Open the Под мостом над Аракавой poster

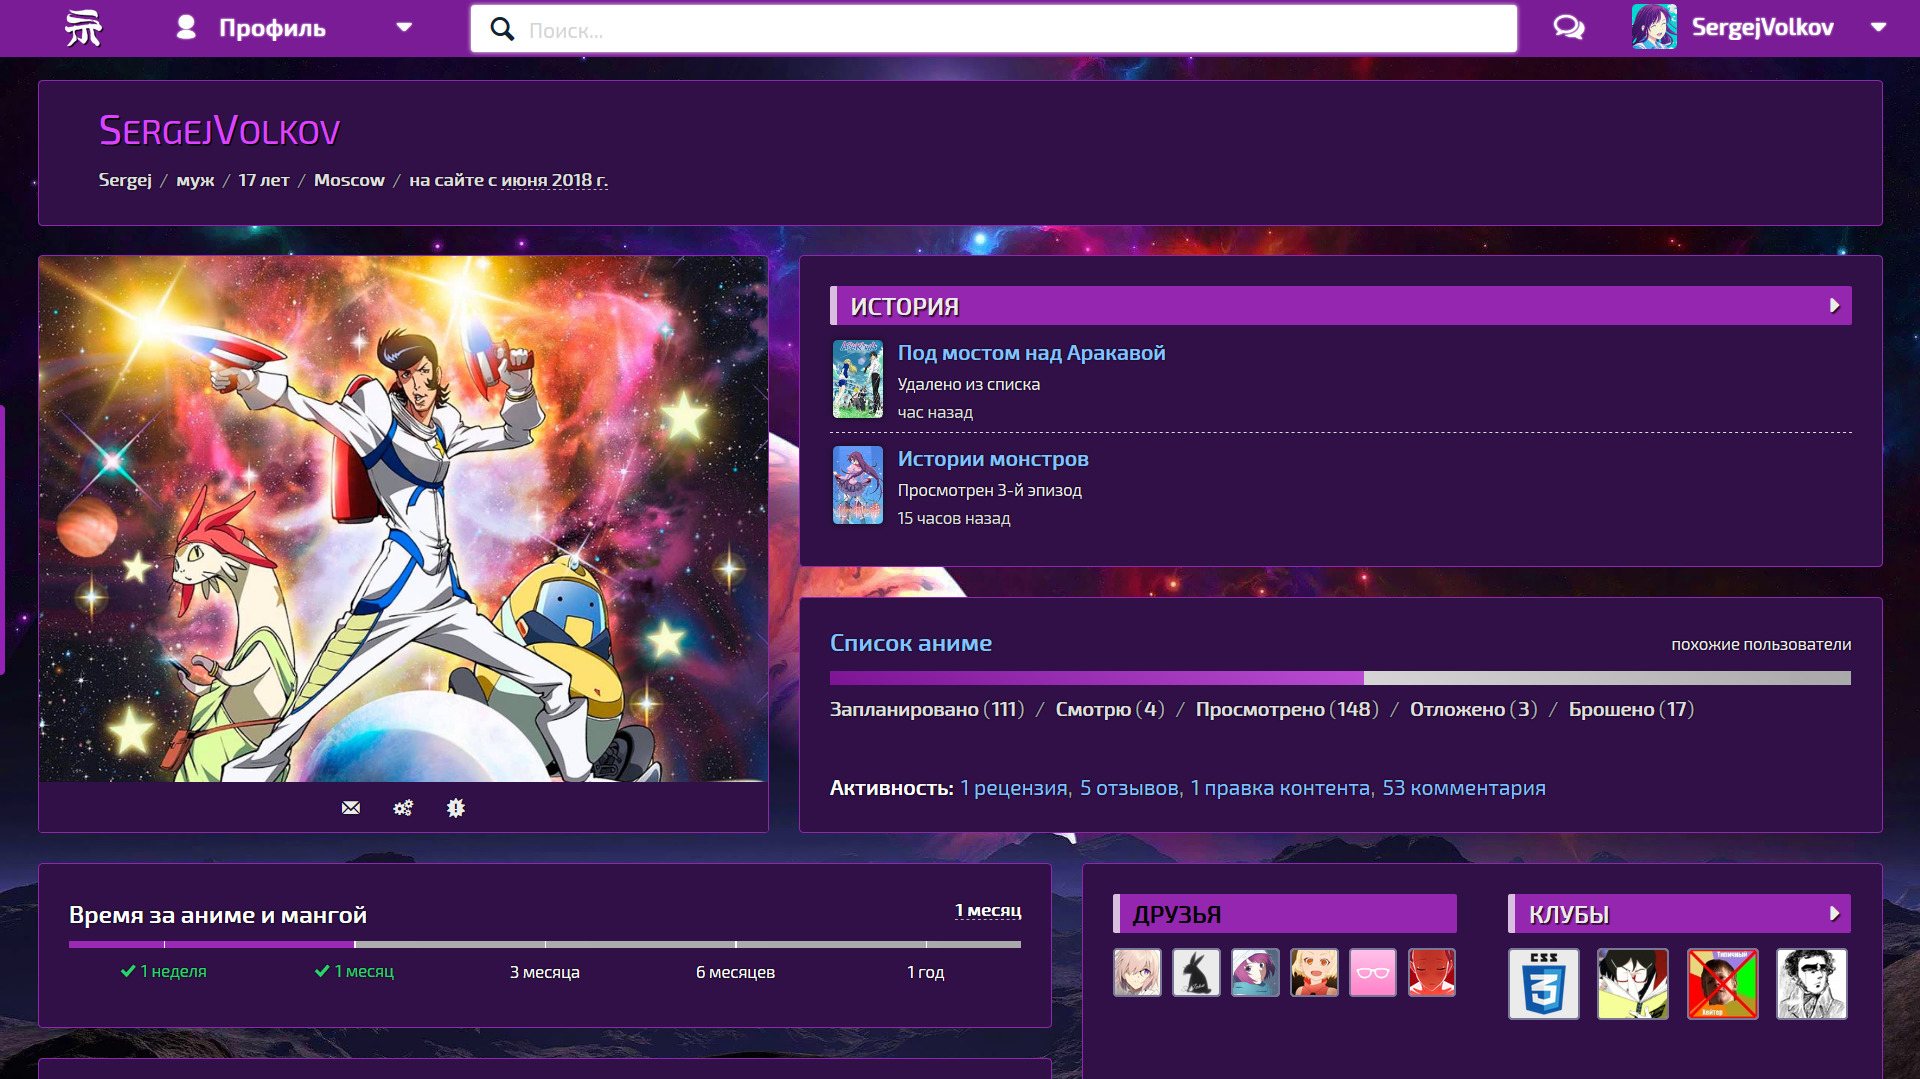click(x=858, y=379)
